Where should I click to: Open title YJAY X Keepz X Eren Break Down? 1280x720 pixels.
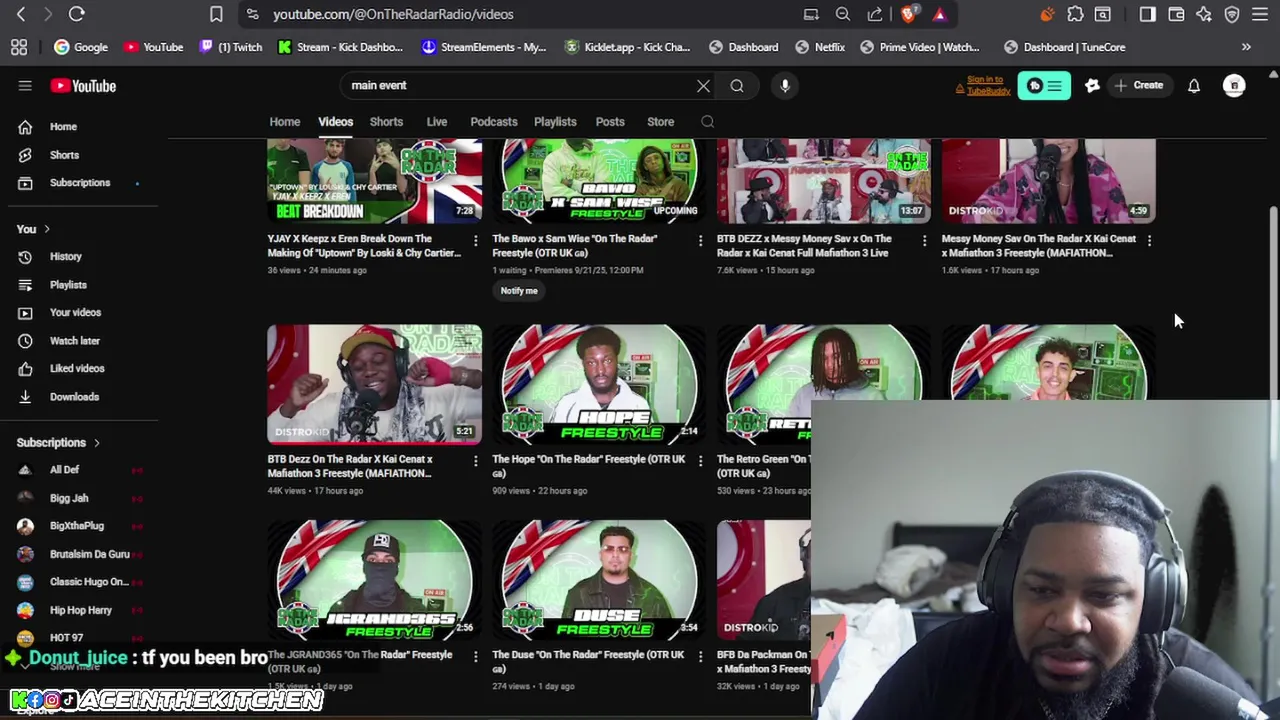pos(364,246)
